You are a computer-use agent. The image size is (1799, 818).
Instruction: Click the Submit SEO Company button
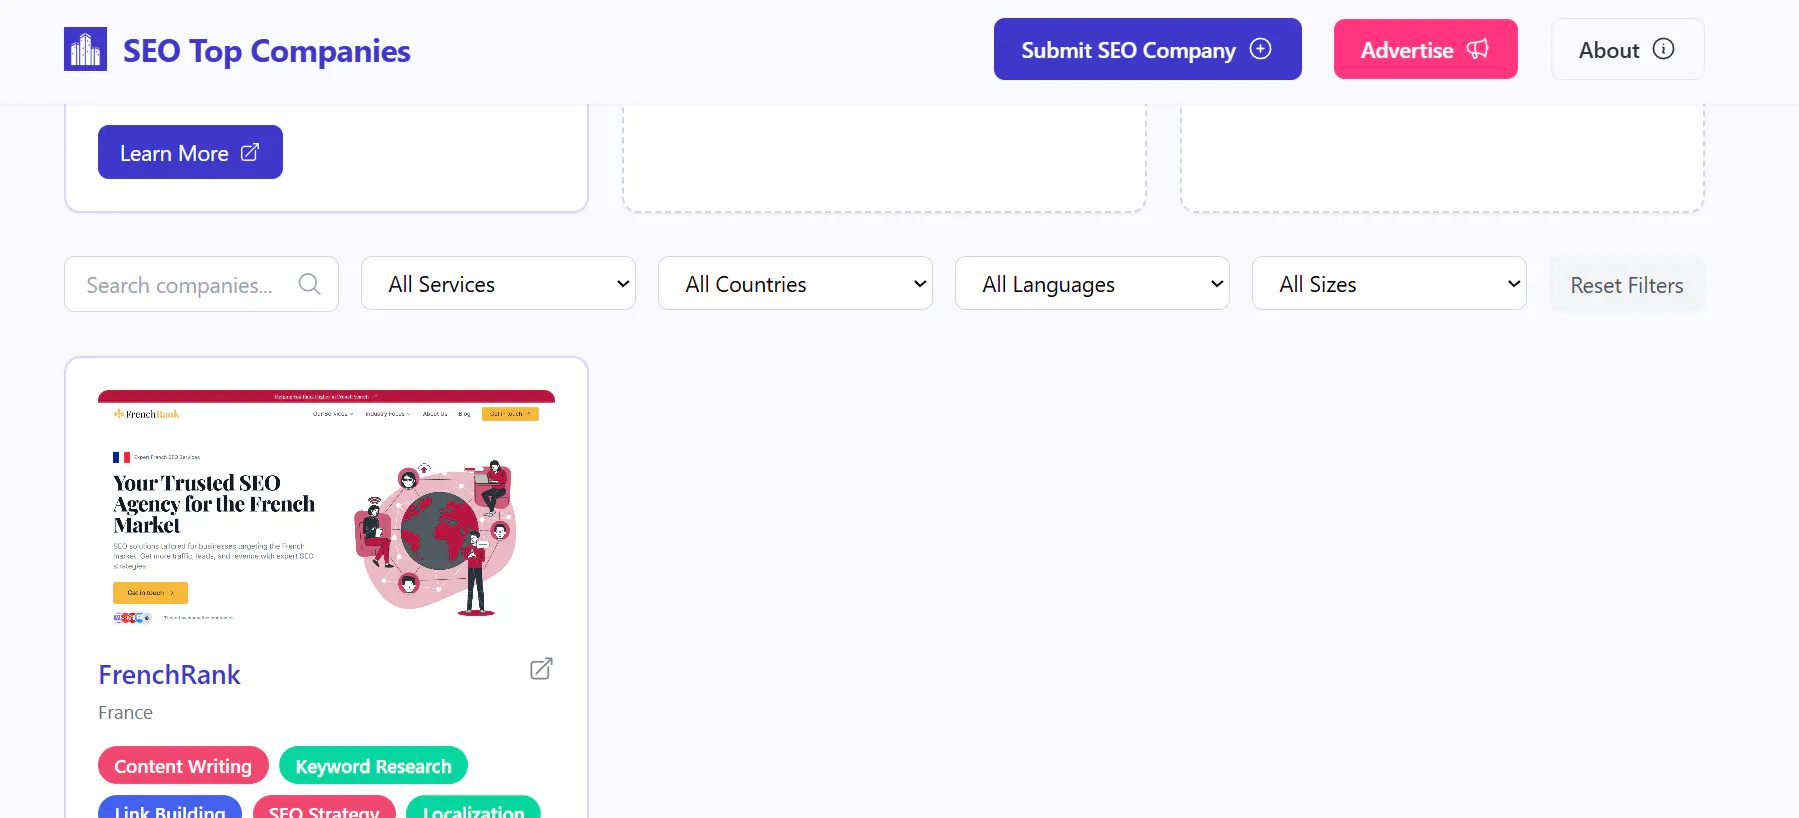point(1147,49)
